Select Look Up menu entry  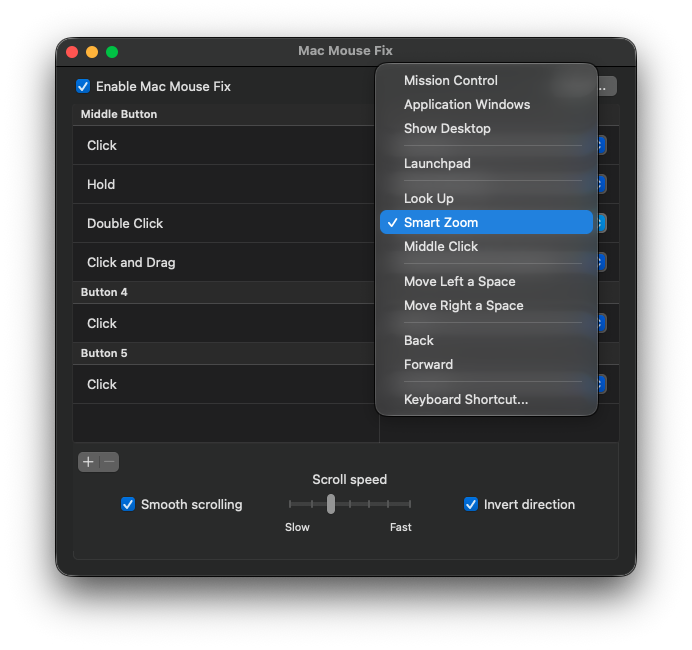click(486, 198)
